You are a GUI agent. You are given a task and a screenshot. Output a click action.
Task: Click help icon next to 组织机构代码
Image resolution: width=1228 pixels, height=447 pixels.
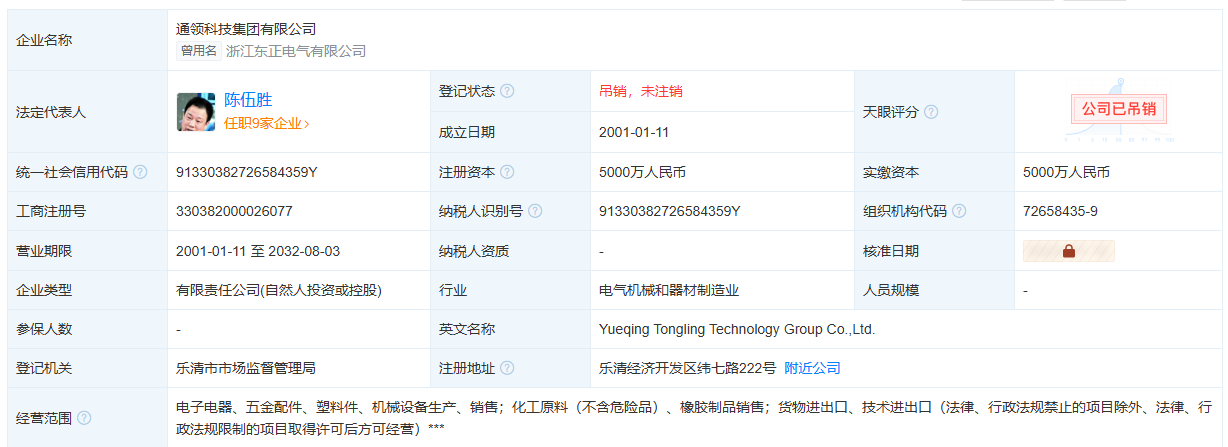point(959,211)
